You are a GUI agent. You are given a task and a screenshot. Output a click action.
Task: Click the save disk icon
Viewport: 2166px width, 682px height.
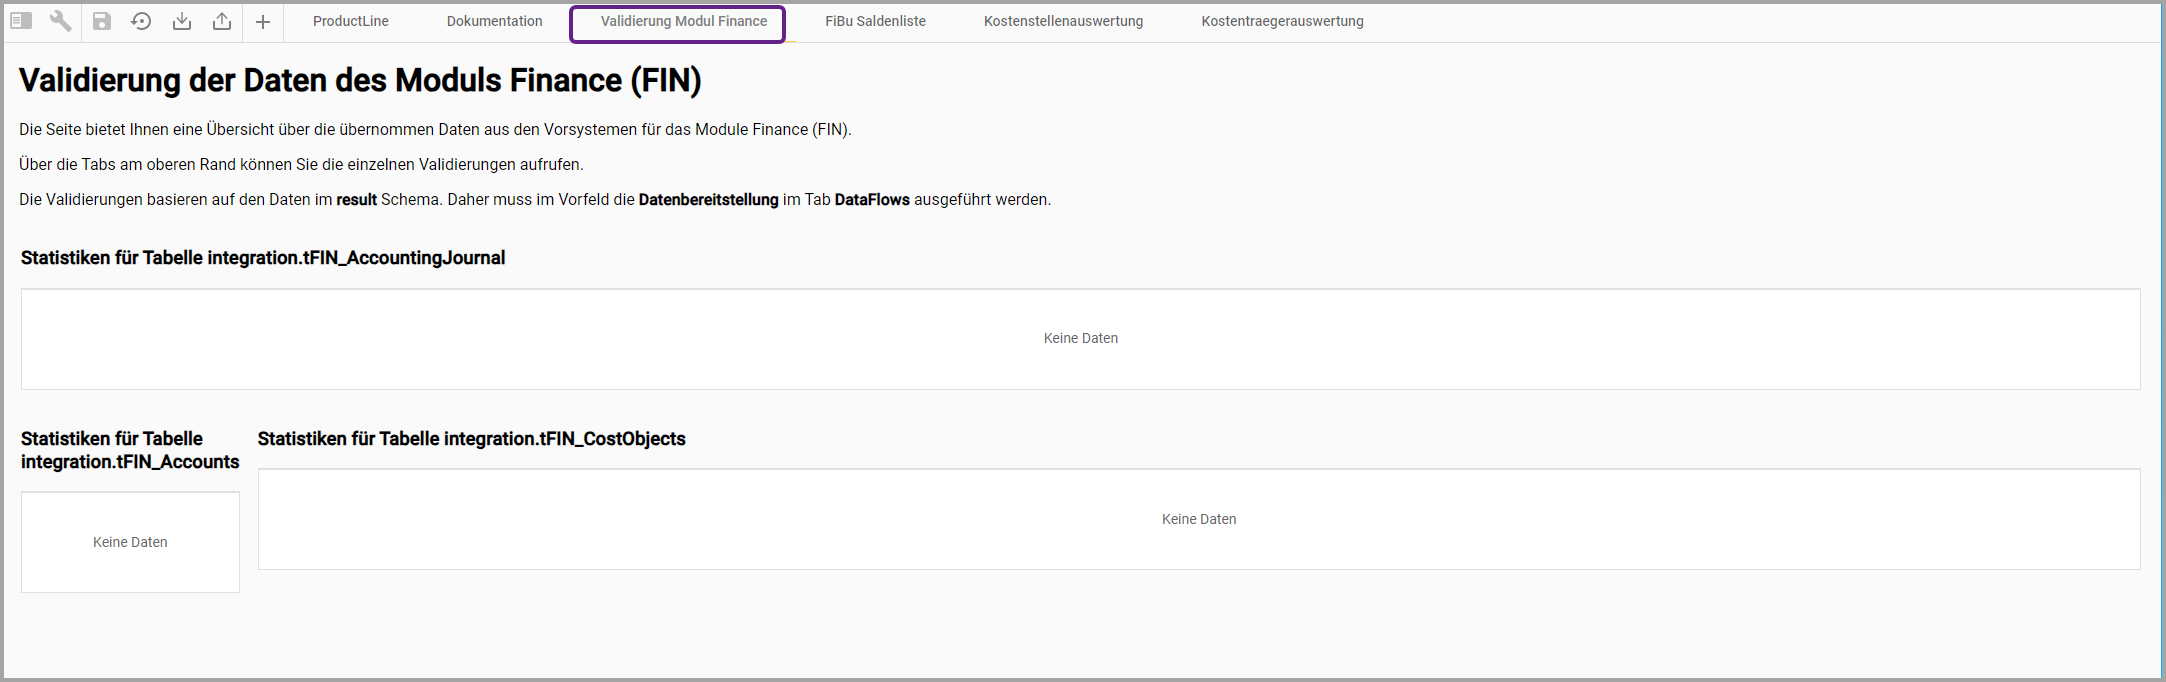point(102,21)
